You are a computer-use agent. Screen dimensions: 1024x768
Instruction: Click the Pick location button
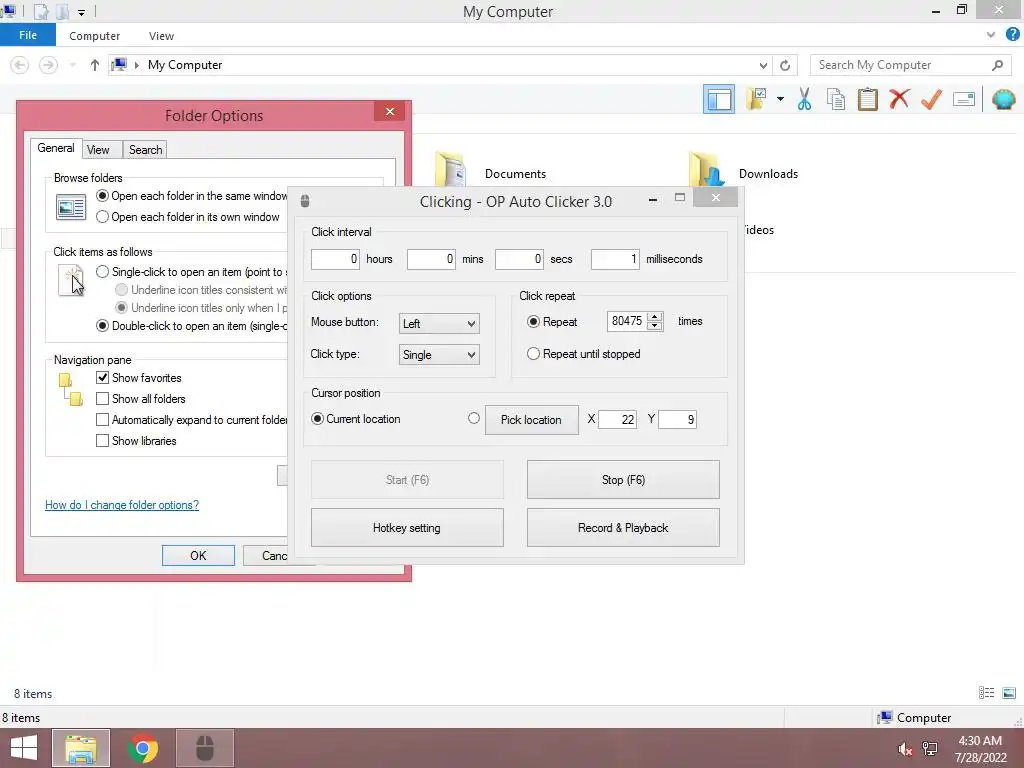(531, 419)
